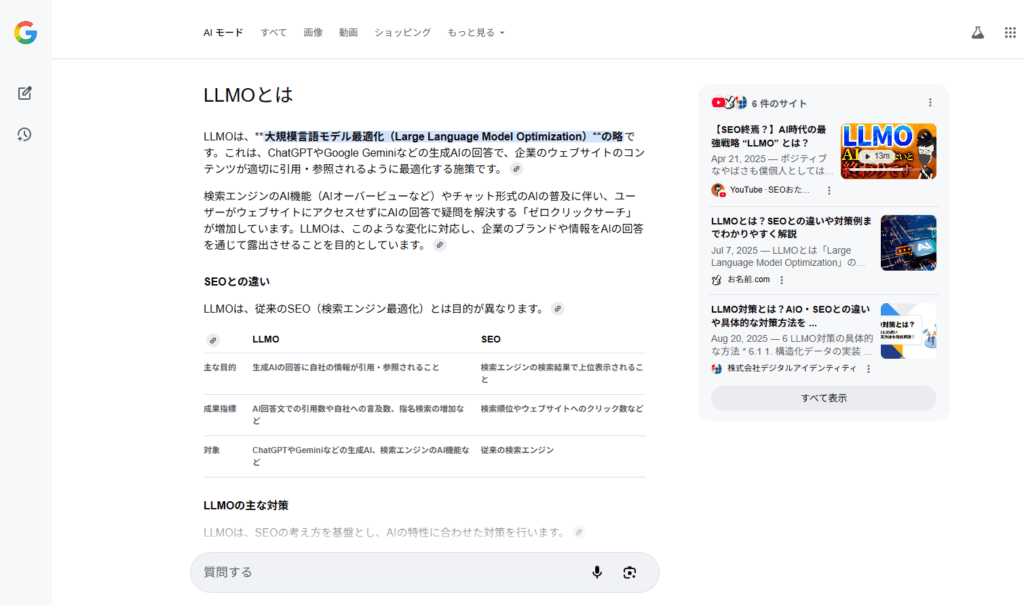Image resolution: width=1024 pixels, height=605 pixels.
Task: Start voice input with the microphone icon
Action: coord(597,572)
